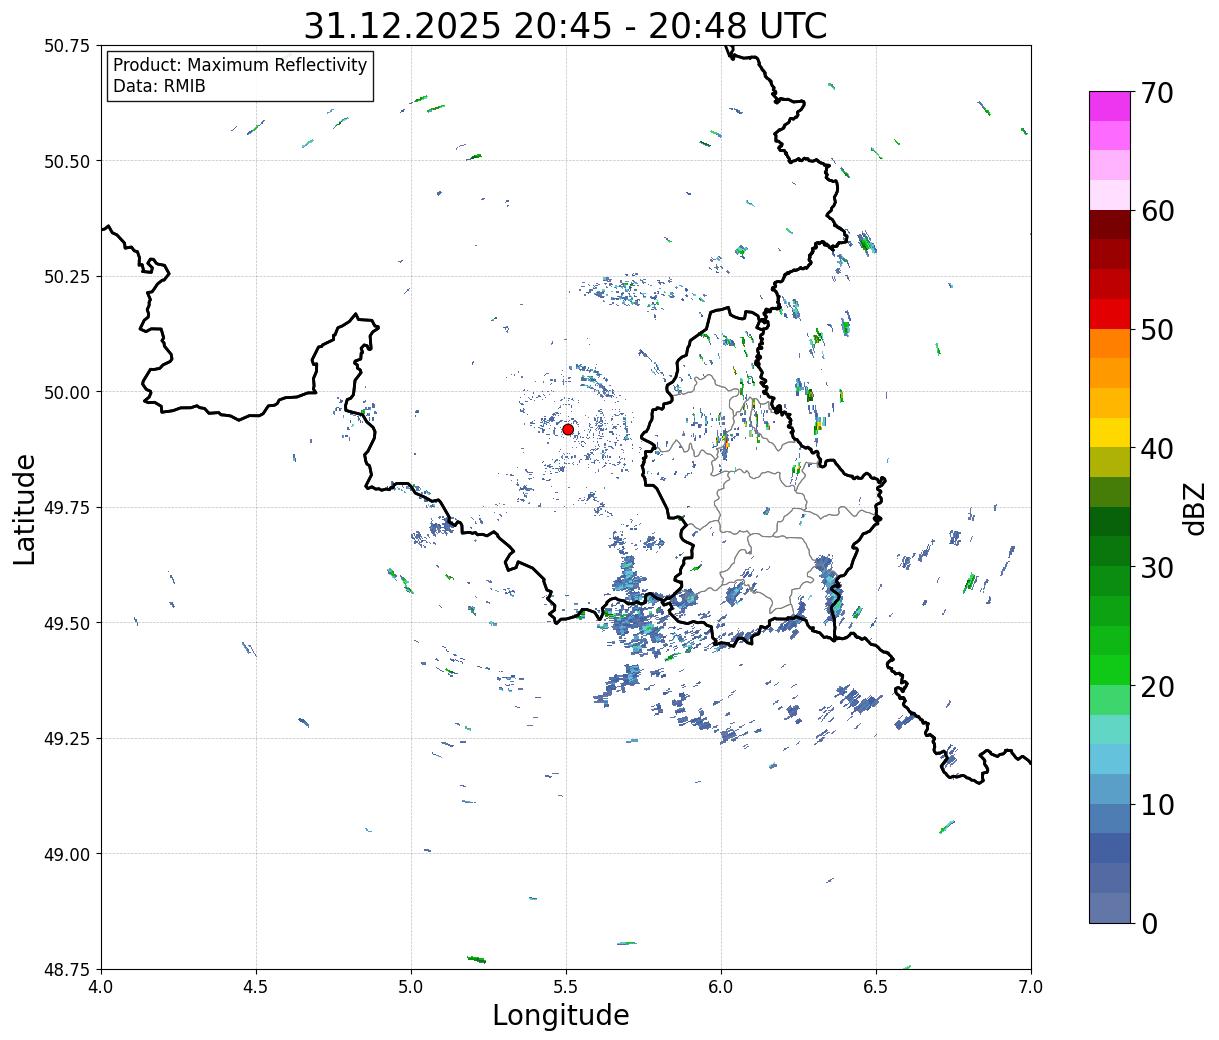Screen dimensions: 1219x1040
Task: Click the magenta top colorbar segment
Action: 1110,106
